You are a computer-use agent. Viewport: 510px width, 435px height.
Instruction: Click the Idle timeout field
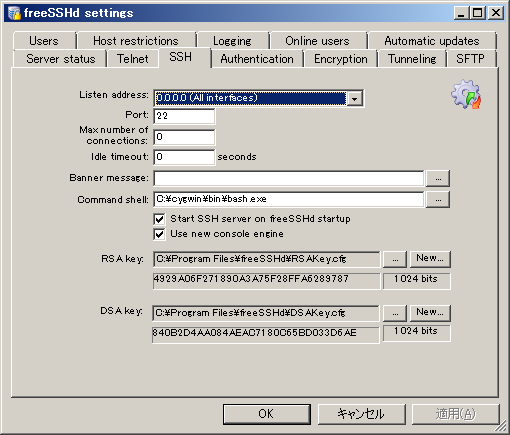(x=184, y=157)
